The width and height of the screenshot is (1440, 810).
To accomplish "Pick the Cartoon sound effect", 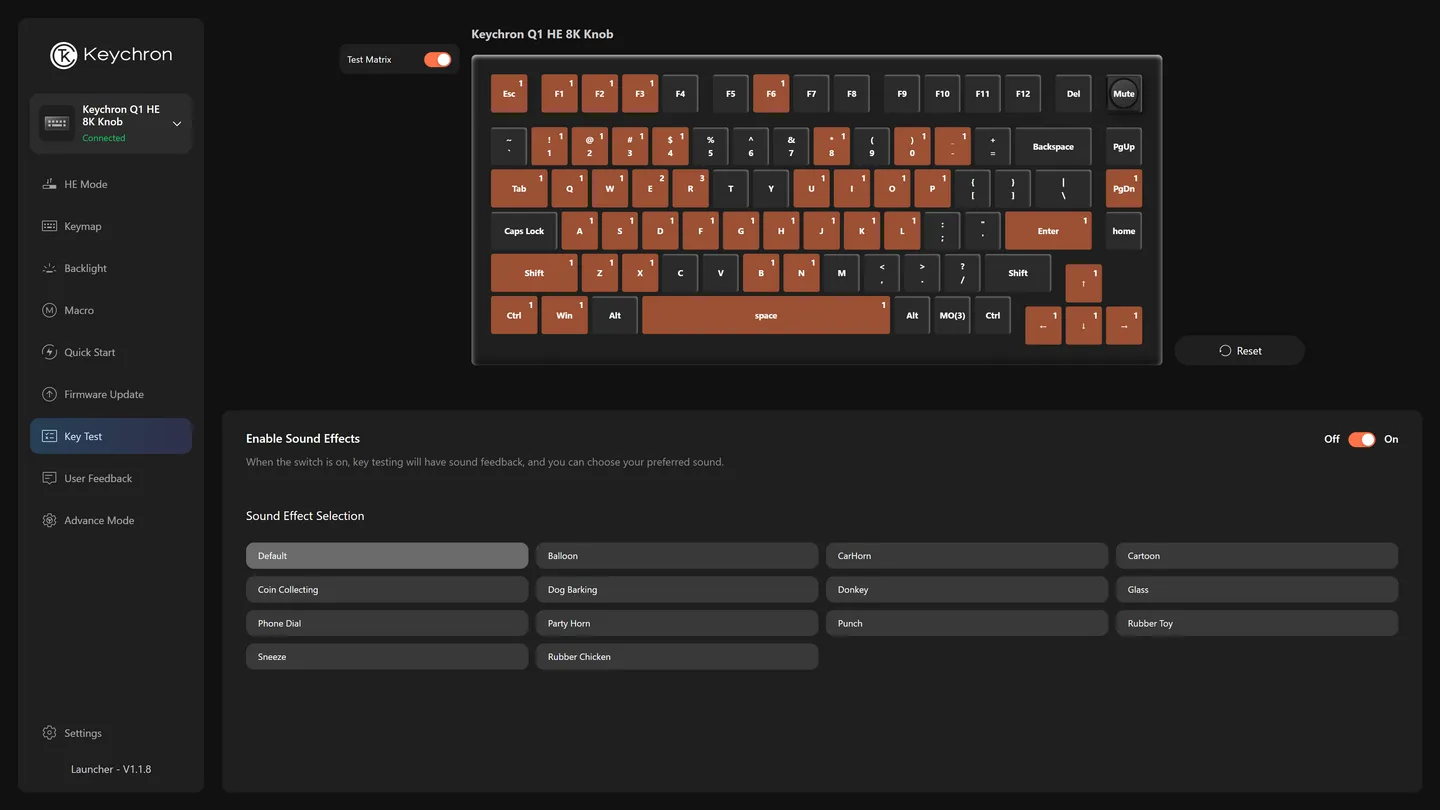I will (x=1257, y=556).
